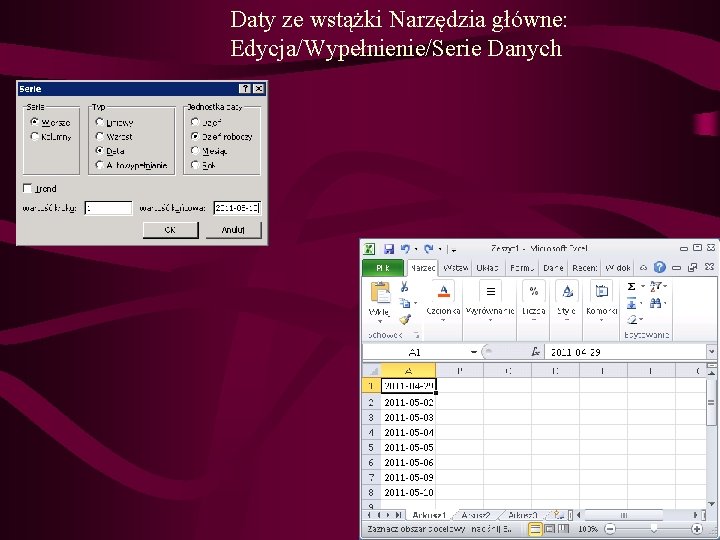Click Anuluj in the Serie dialog
720x540 pixels.
[x=233, y=230]
